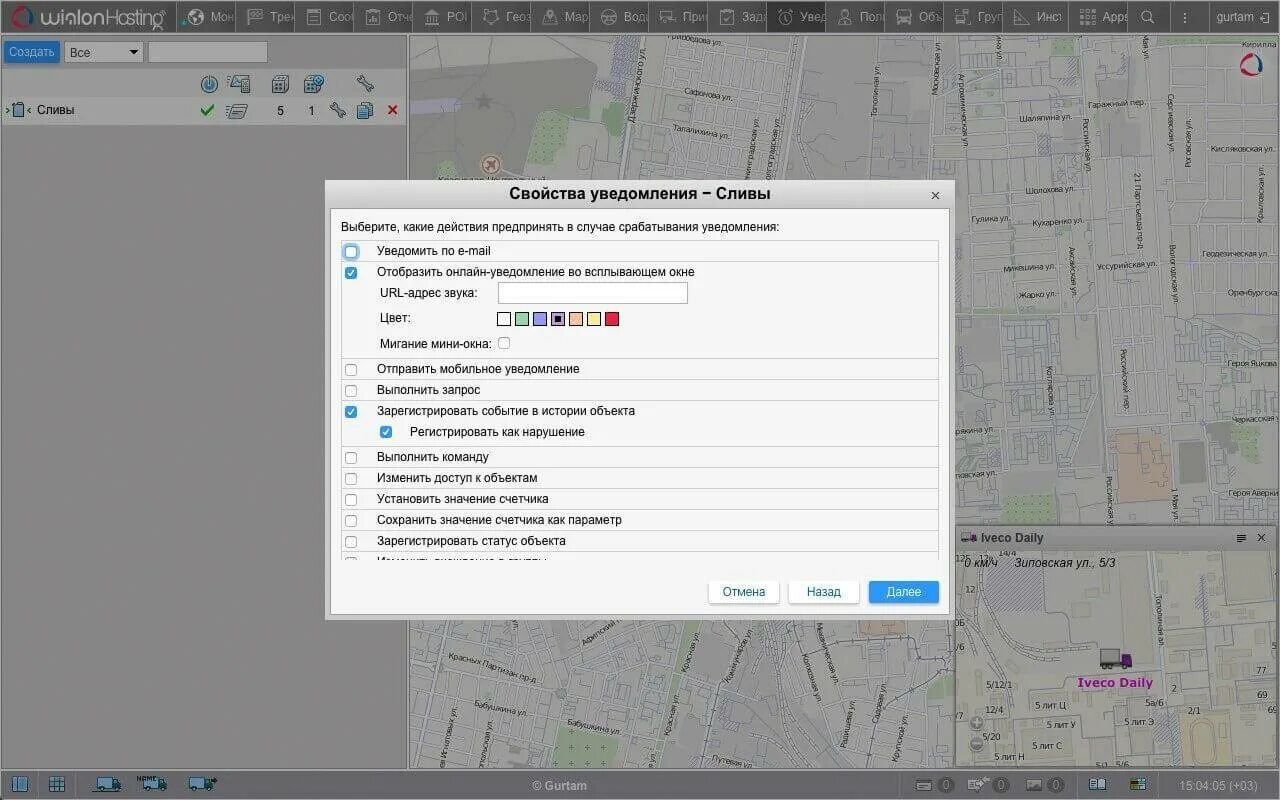Open the Инструменты ruler tab
1280x800 pixels.
click(x=1034, y=17)
